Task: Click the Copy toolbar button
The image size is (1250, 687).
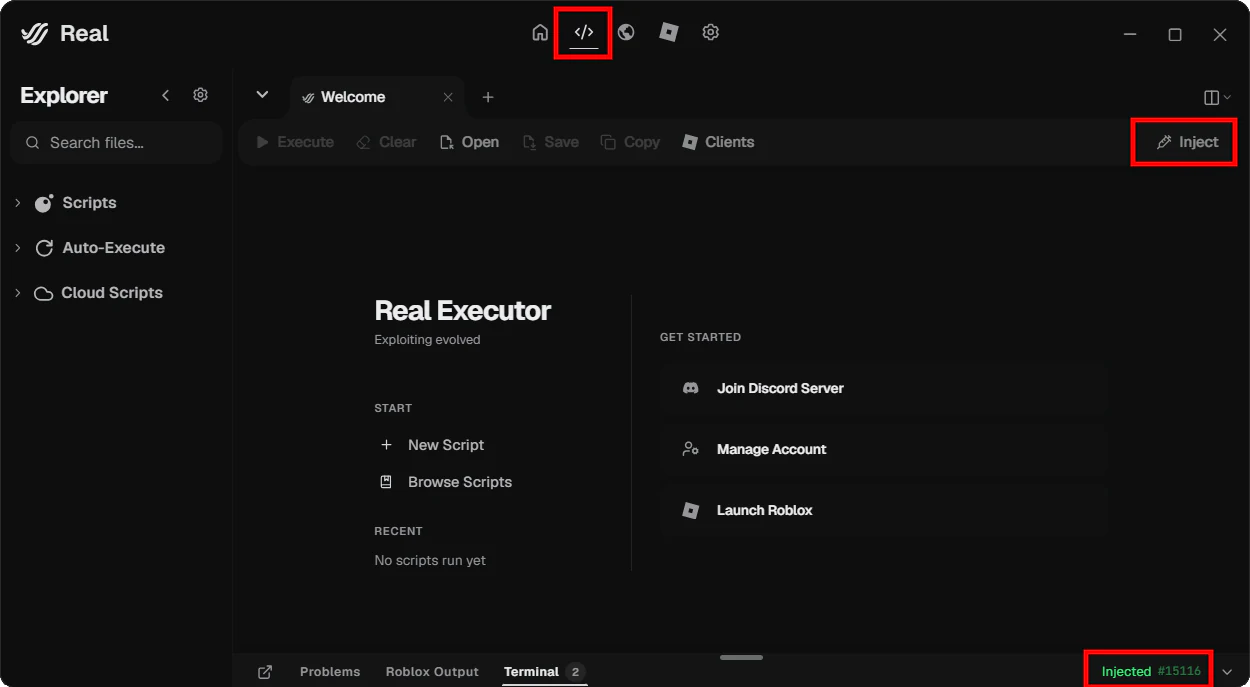Action: pos(630,142)
